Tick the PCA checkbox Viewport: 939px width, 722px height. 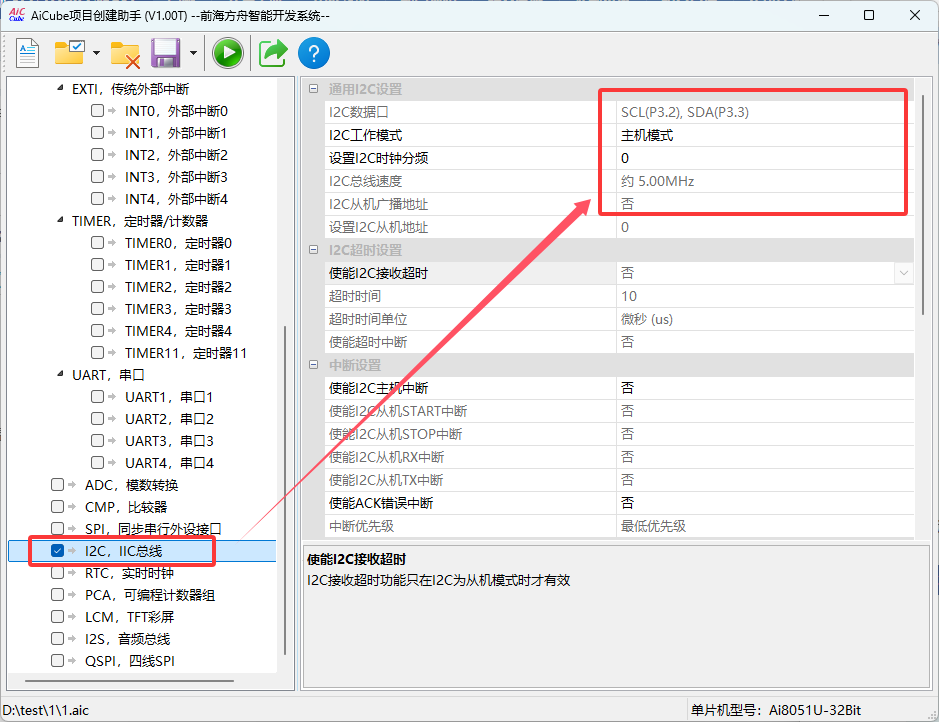[x=57, y=594]
